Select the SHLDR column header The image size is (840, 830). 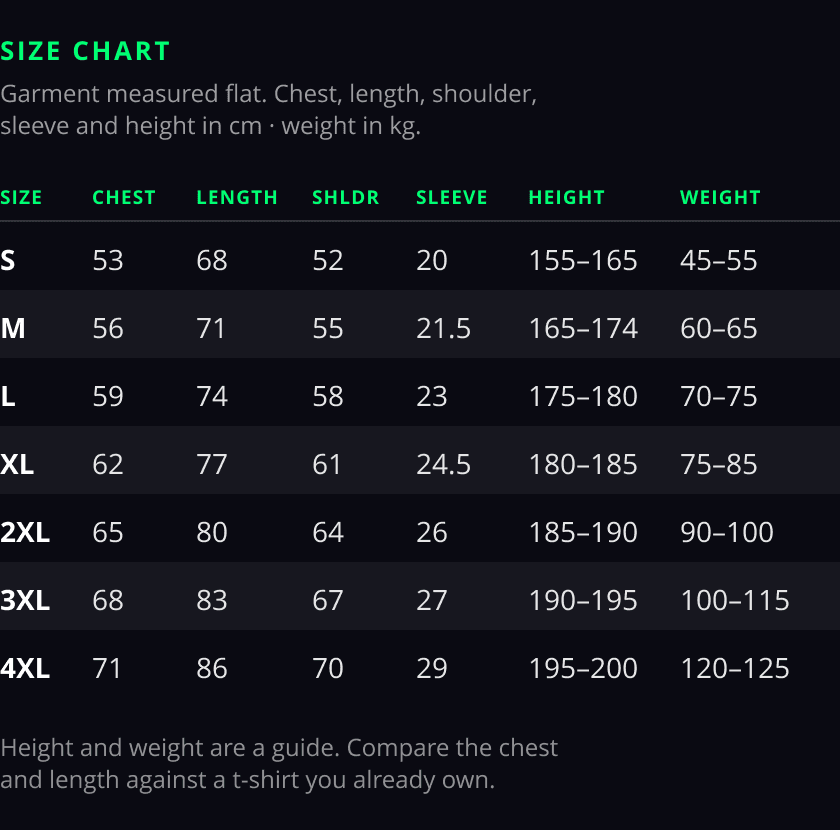click(346, 198)
